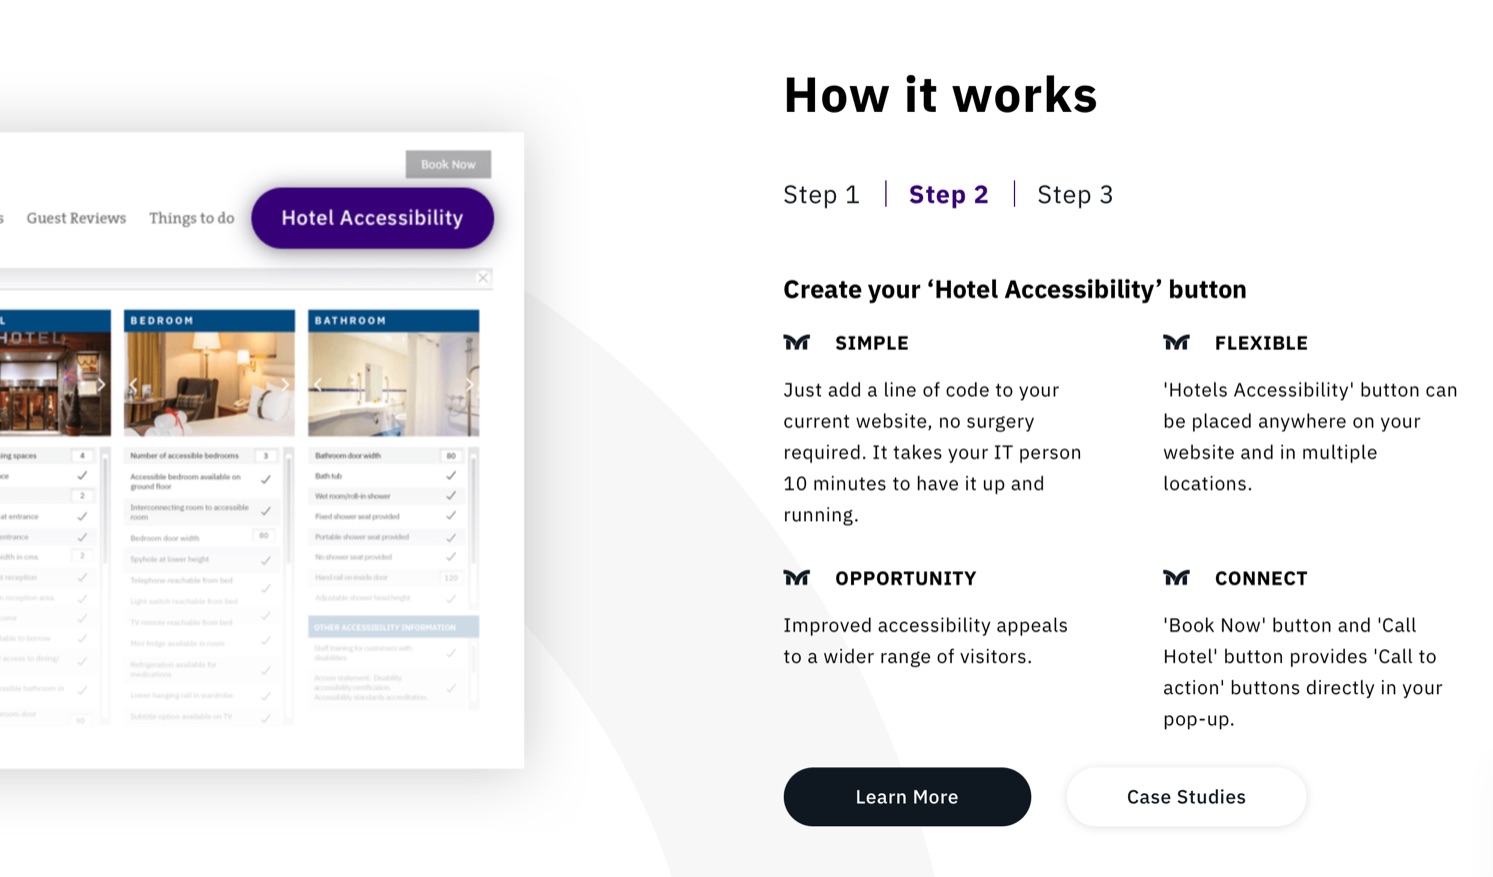Click the Bedroom photo thumbnail

(209, 385)
